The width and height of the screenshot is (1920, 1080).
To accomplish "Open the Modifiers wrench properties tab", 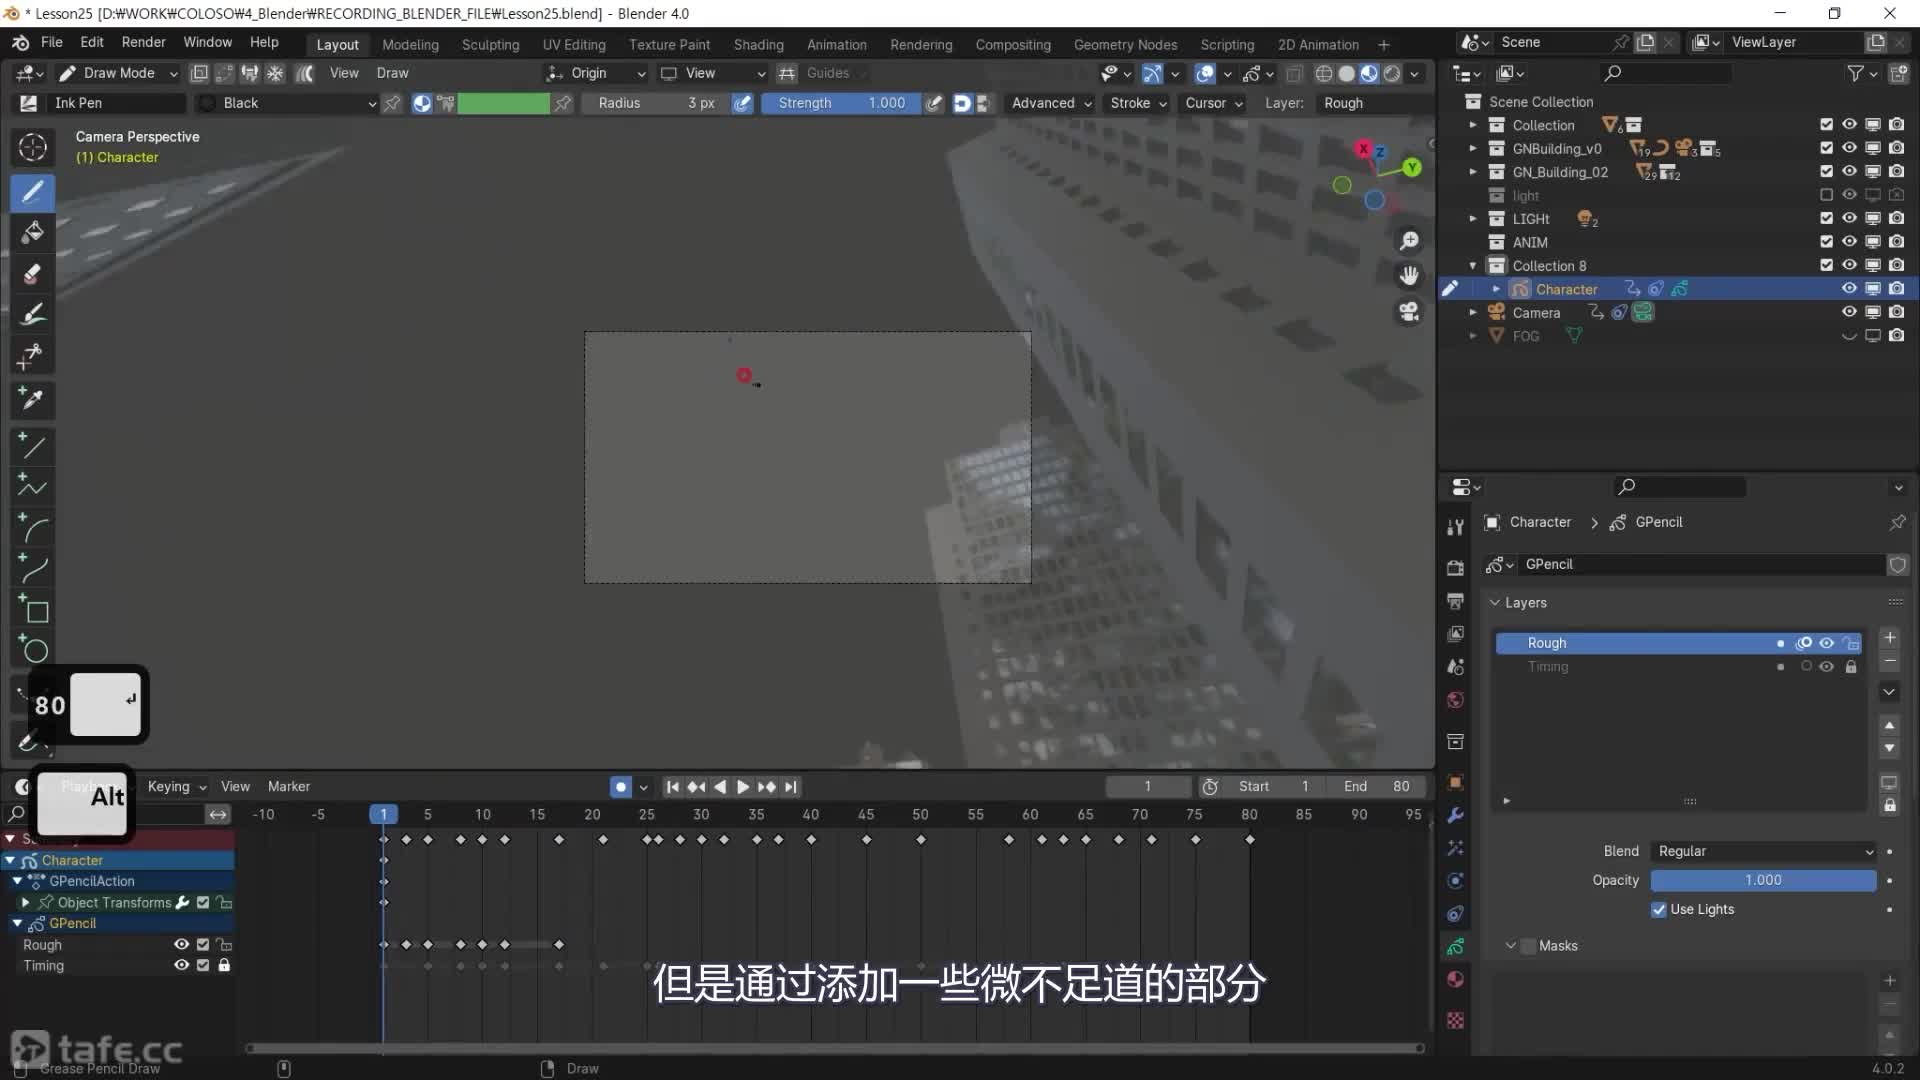I will point(1455,815).
